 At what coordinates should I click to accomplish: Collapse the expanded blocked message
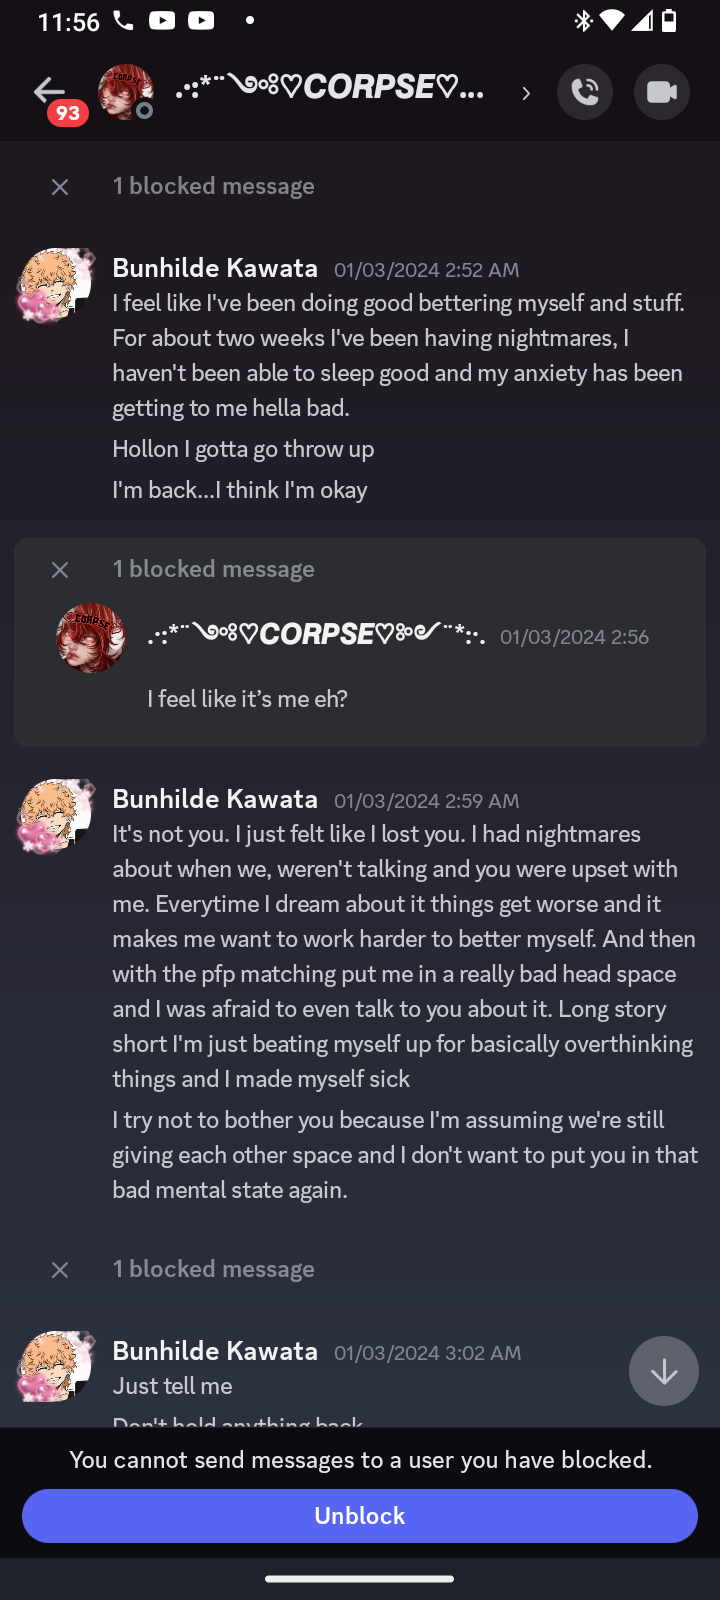tap(60, 569)
